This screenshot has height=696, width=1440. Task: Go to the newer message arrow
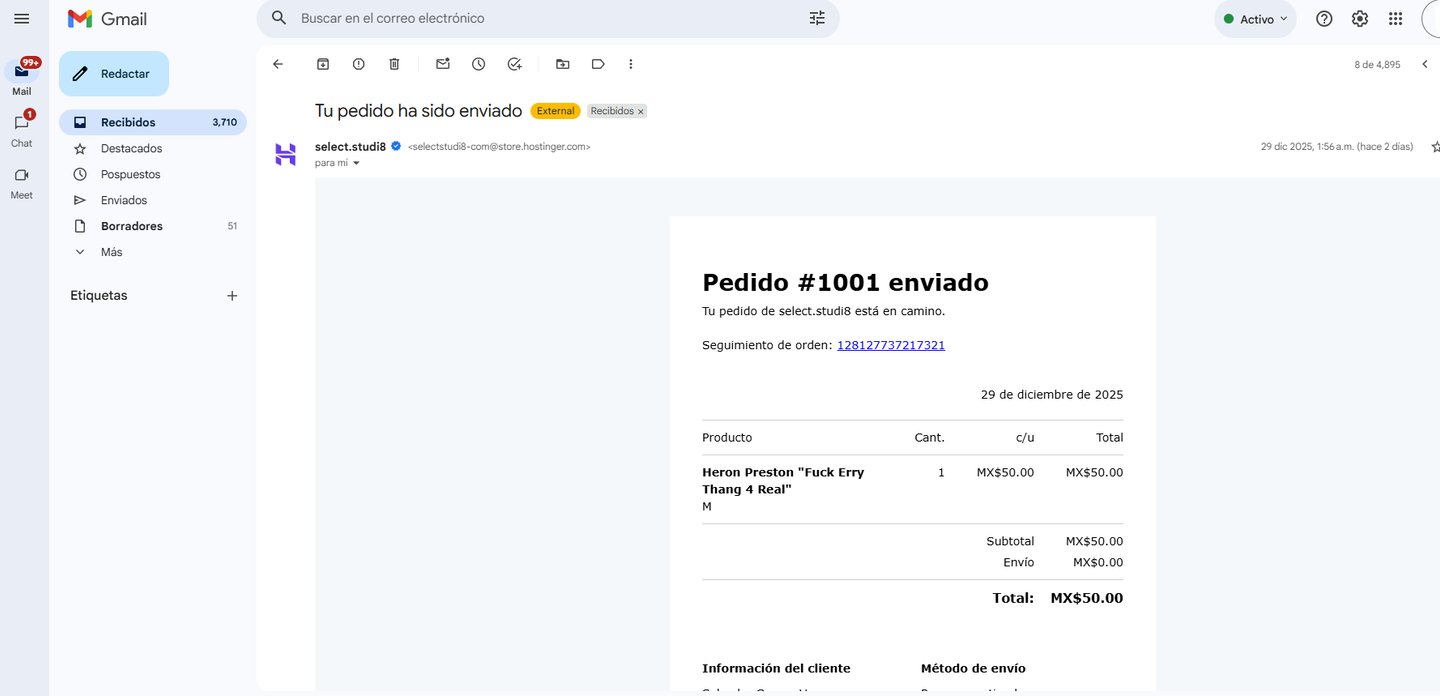pyautogui.click(x=1424, y=64)
